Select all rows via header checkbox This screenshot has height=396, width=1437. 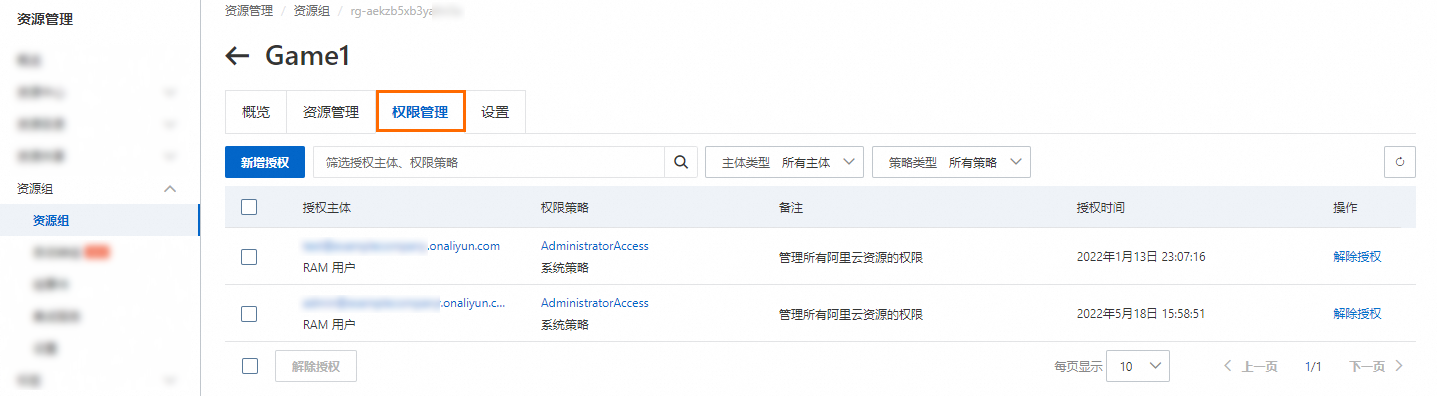[250, 207]
